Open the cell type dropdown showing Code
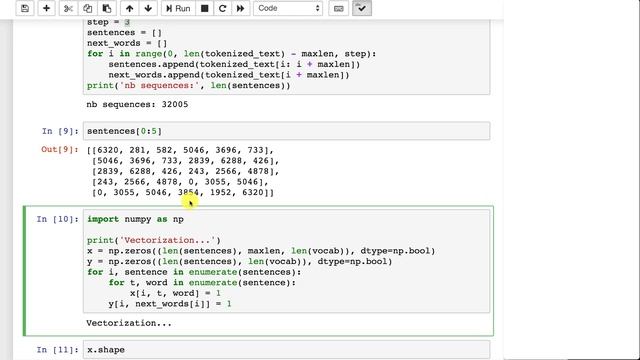 (288, 8)
